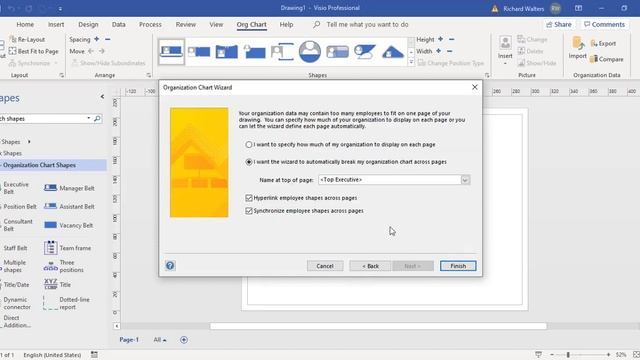Screen dimensions: 640x360
Task: Open the View ribbon tab
Action: click(216, 24)
